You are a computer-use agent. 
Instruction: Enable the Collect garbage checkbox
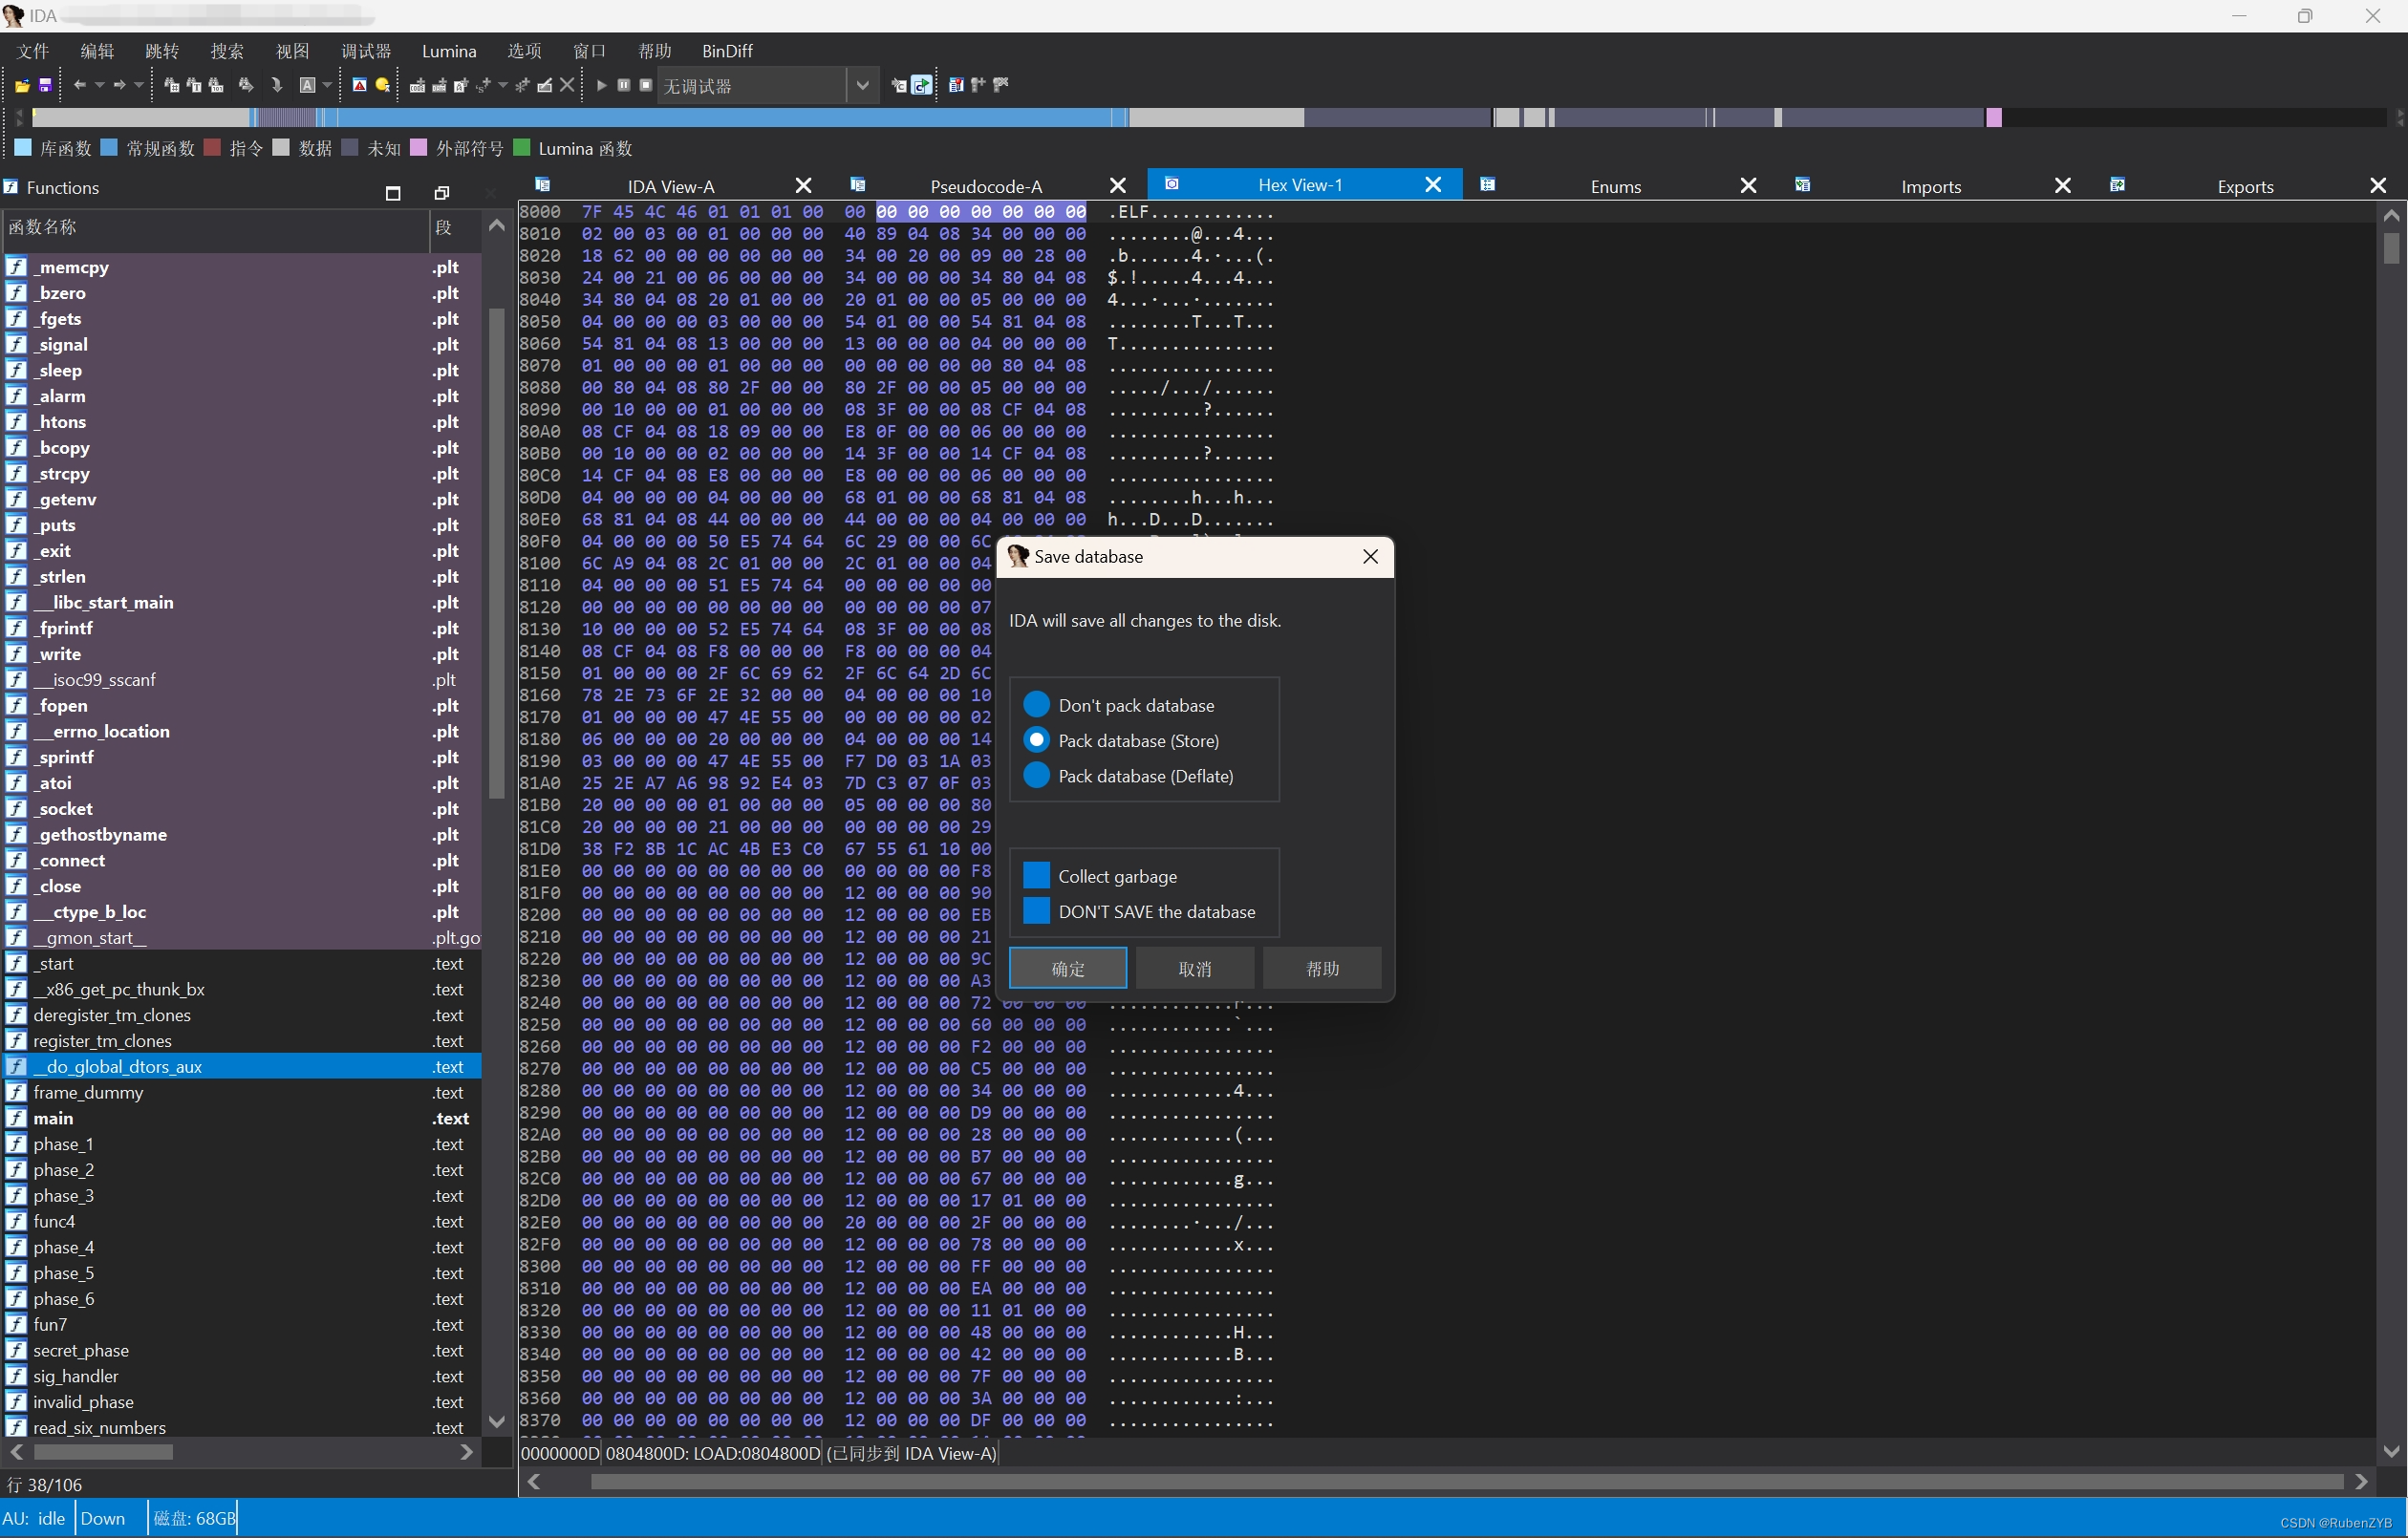tap(1036, 876)
